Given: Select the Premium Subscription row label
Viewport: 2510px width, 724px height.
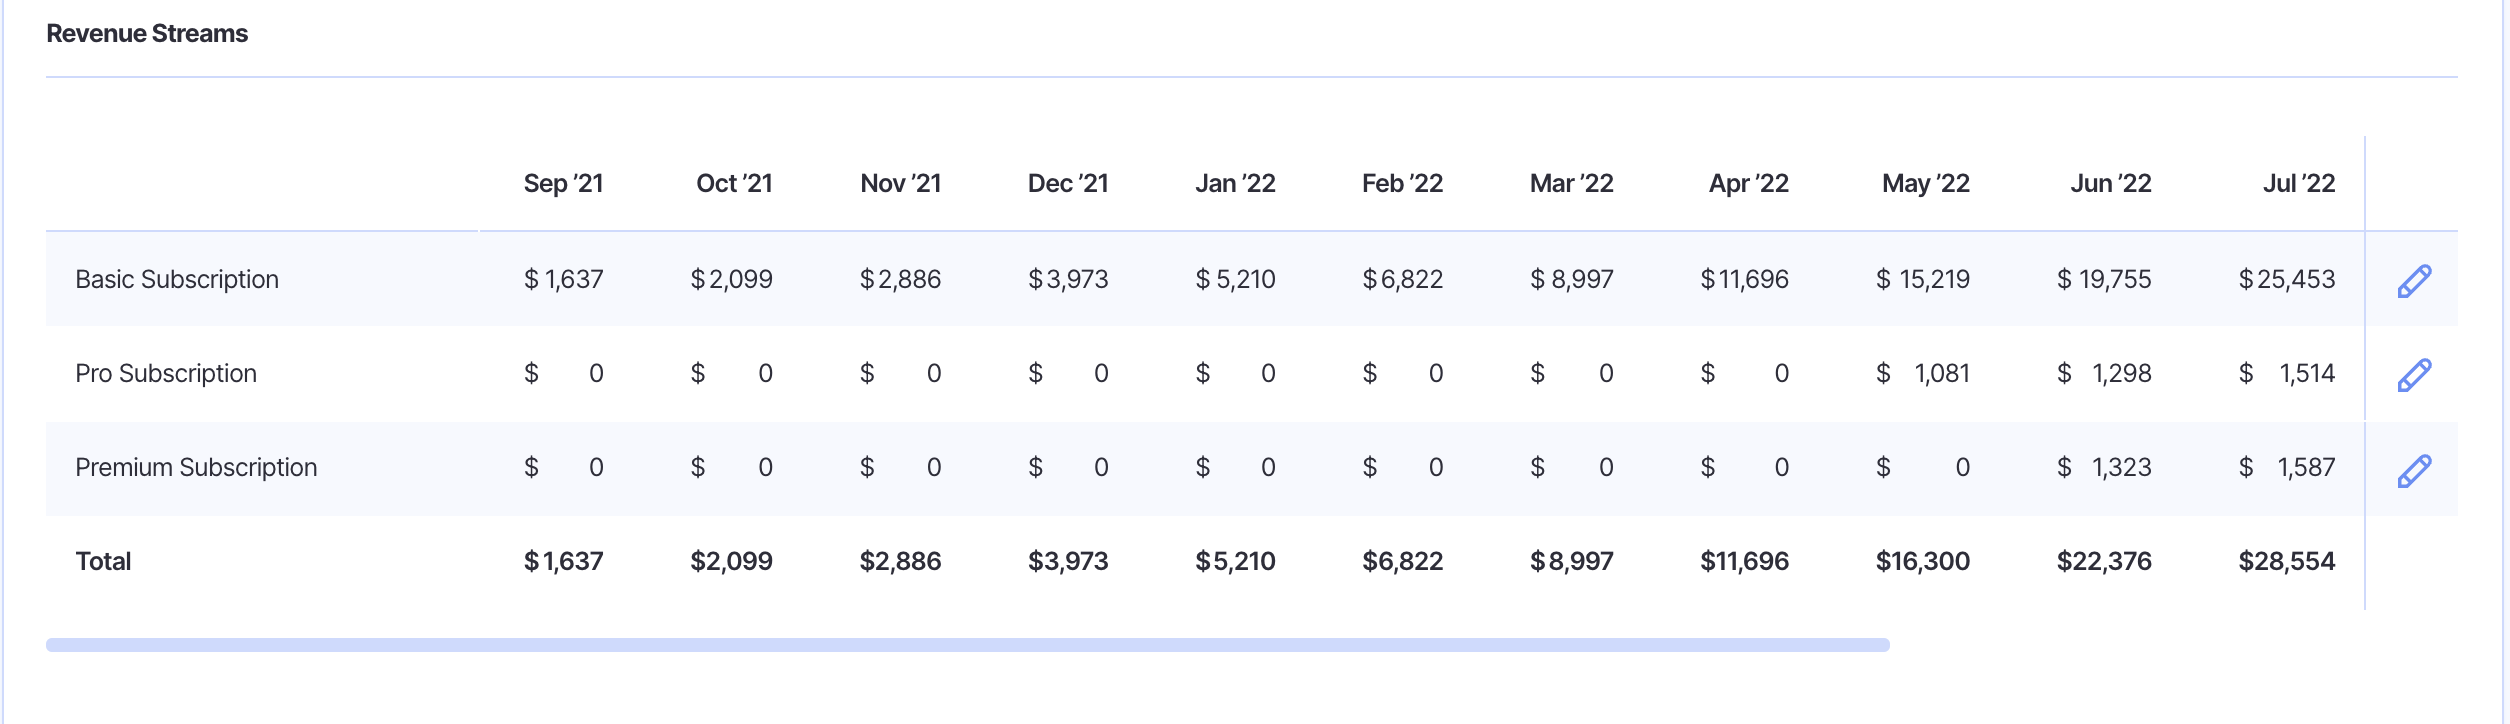Looking at the screenshot, I should click(x=196, y=467).
